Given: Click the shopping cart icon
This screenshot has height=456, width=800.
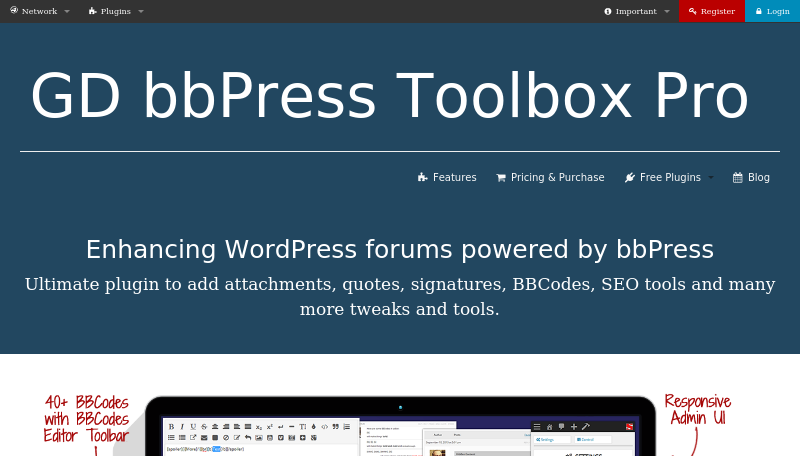Looking at the screenshot, I should [x=501, y=178].
